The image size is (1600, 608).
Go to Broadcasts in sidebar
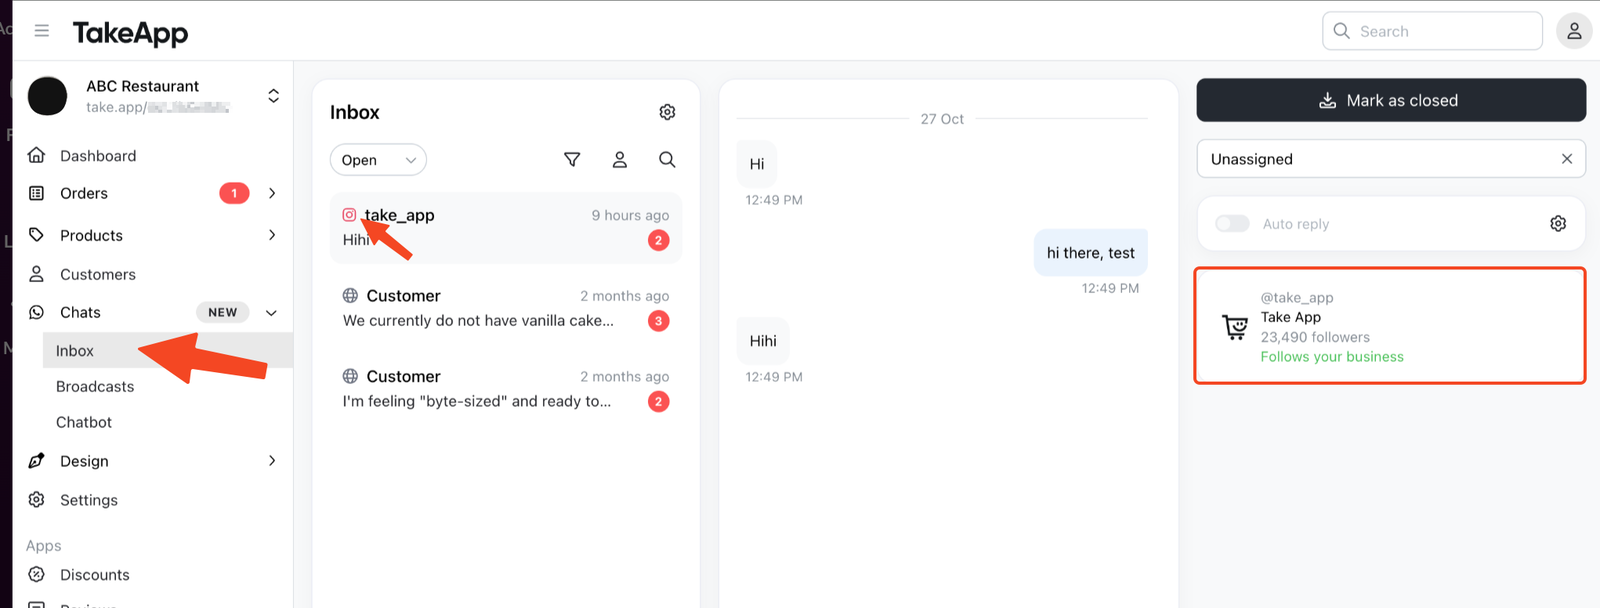click(95, 387)
